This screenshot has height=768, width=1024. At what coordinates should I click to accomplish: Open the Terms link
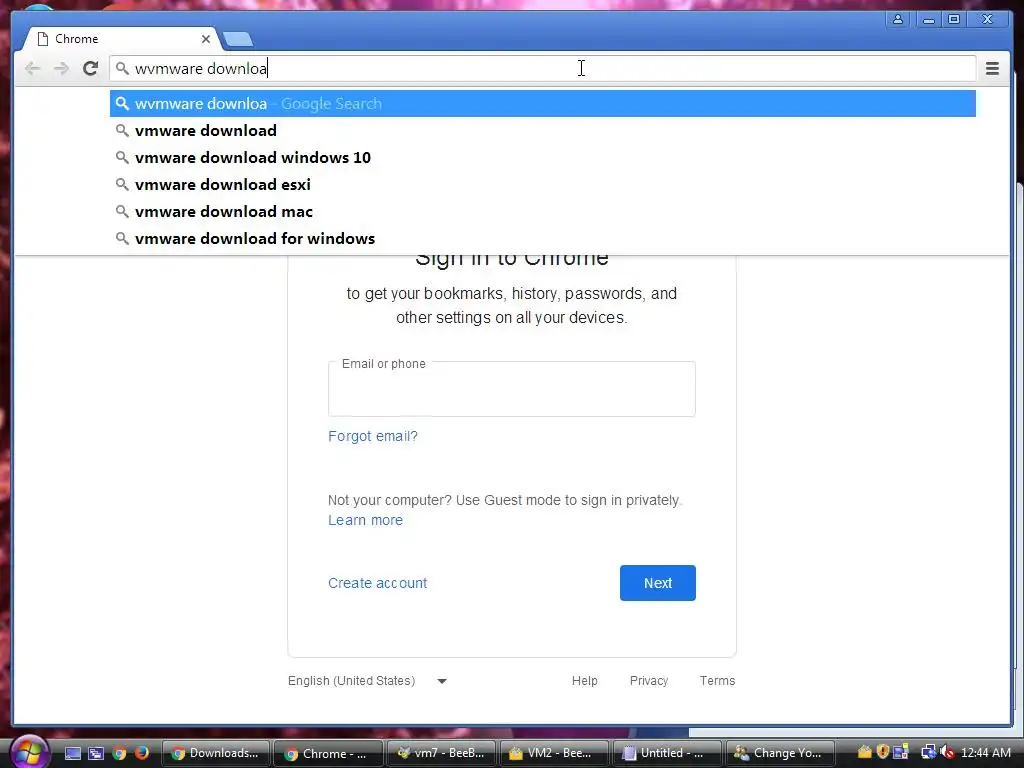coord(717,680)
